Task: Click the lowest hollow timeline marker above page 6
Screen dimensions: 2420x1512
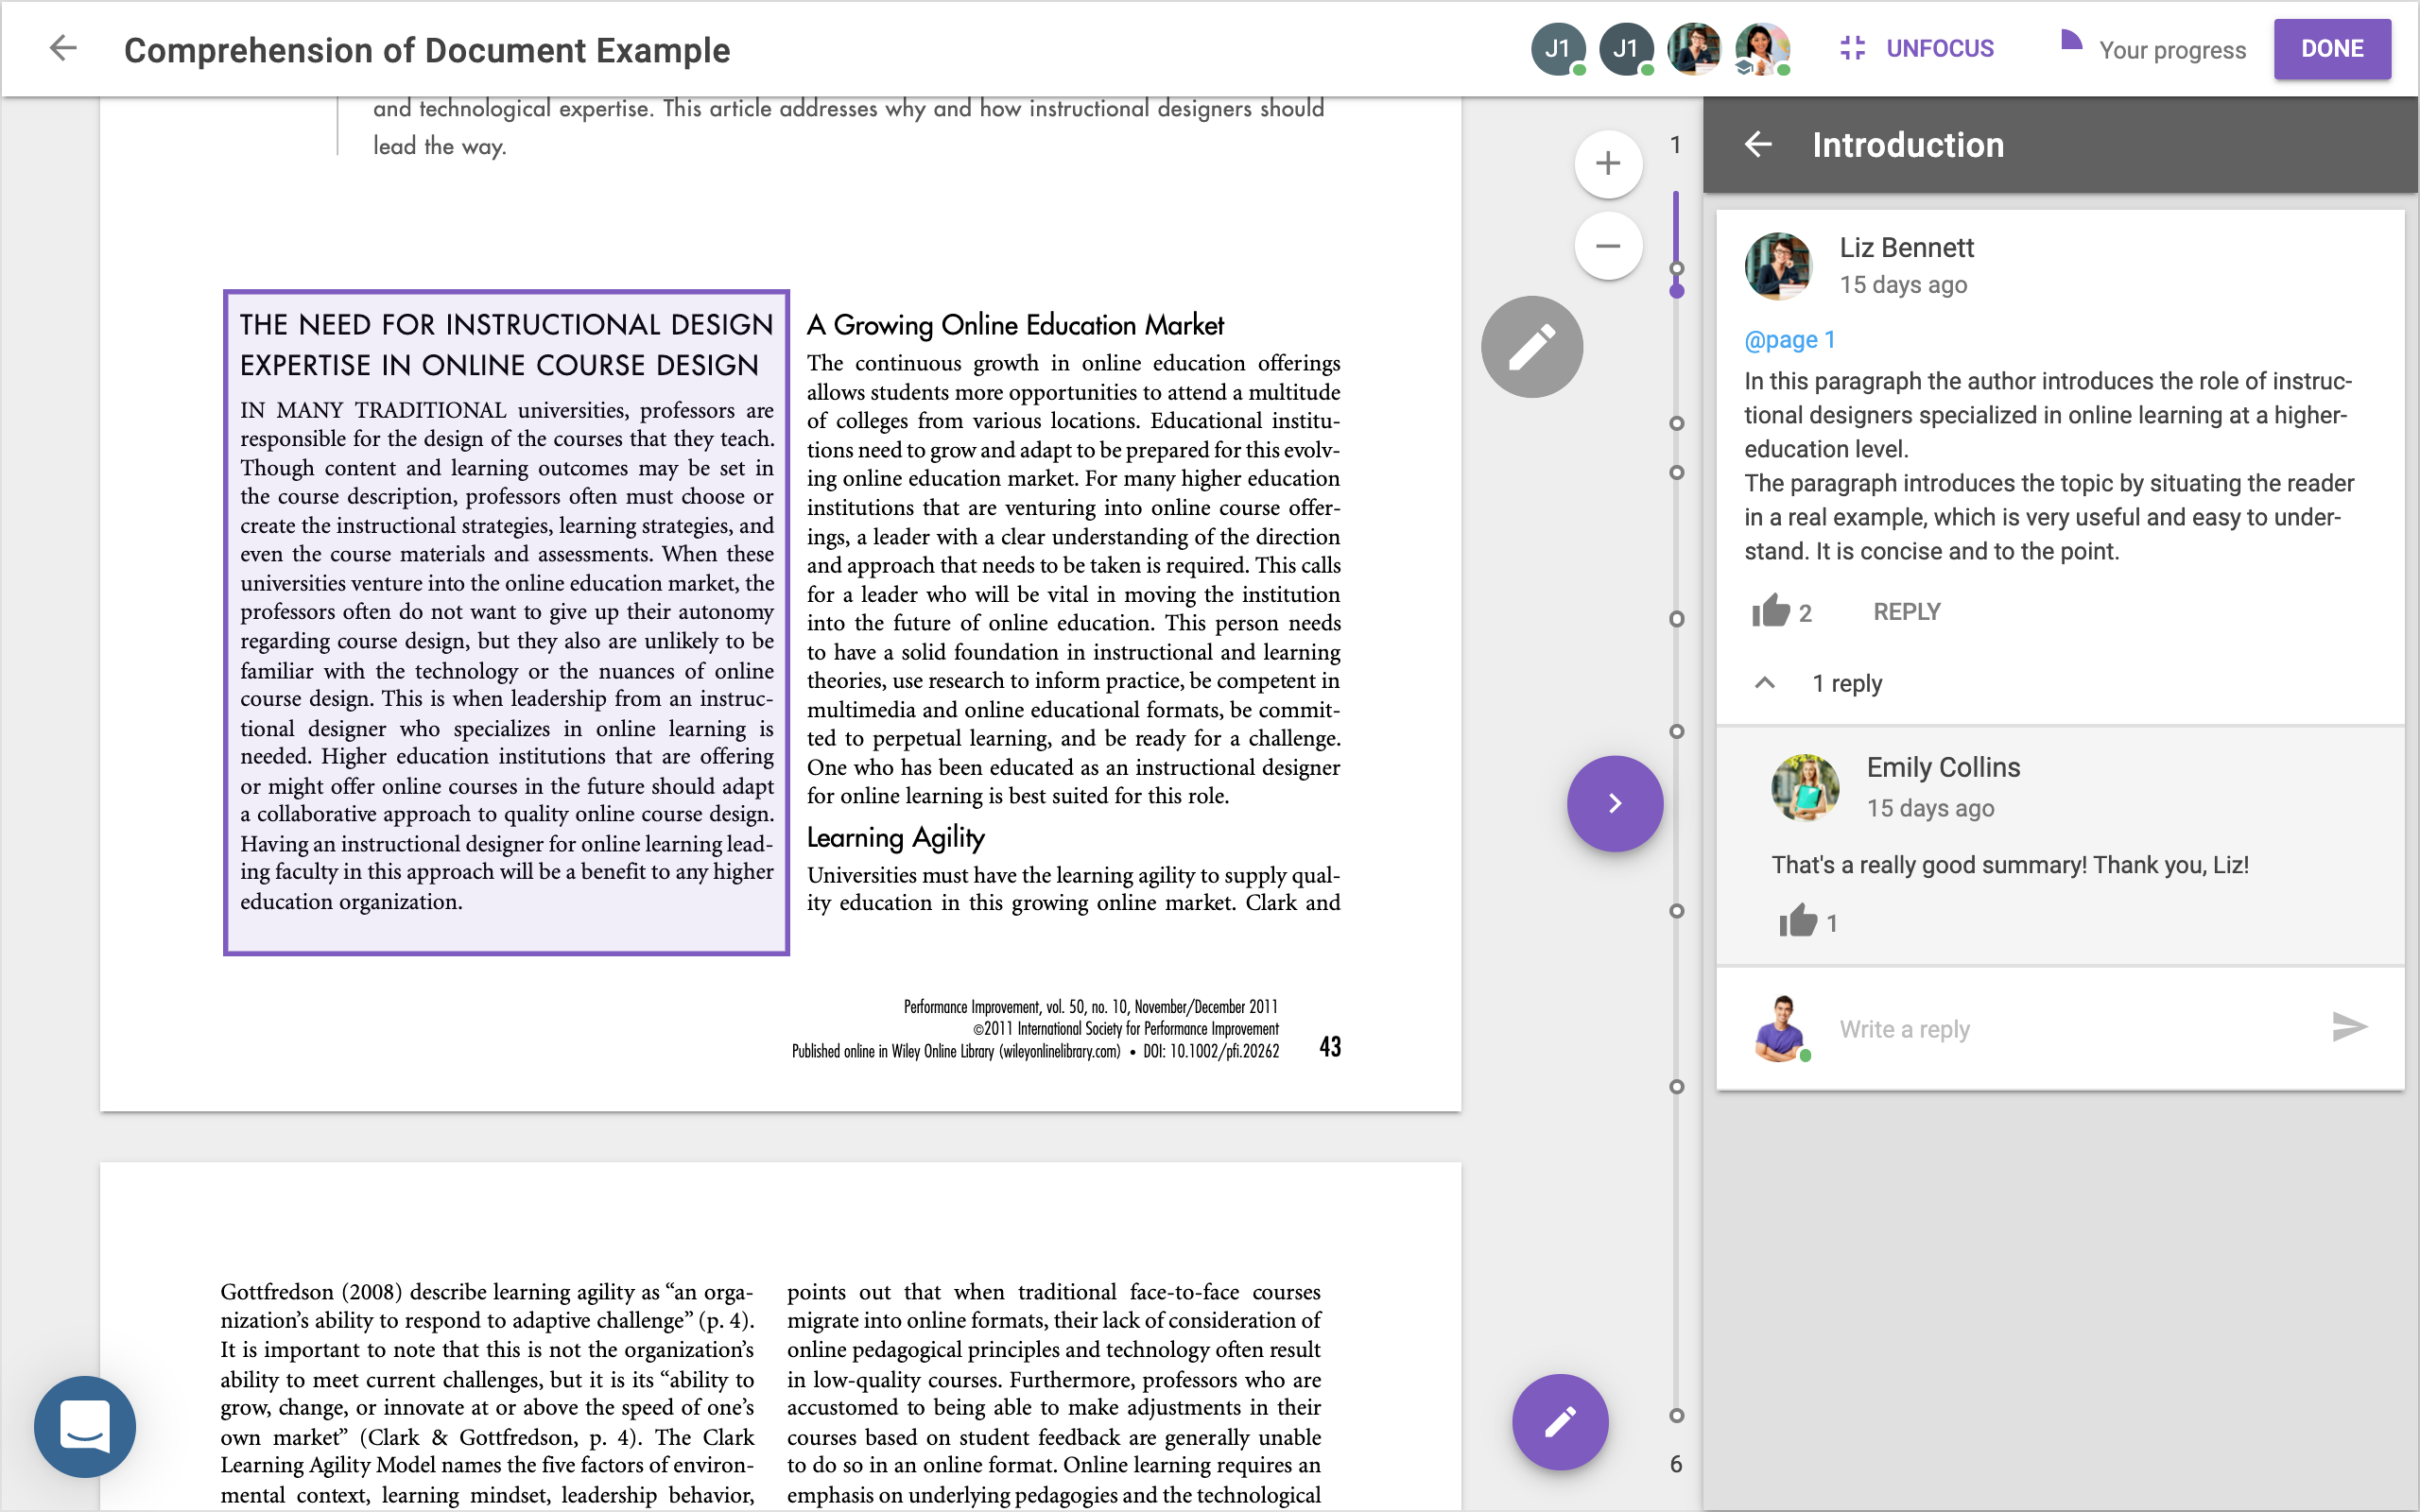Action: 1677,1415
